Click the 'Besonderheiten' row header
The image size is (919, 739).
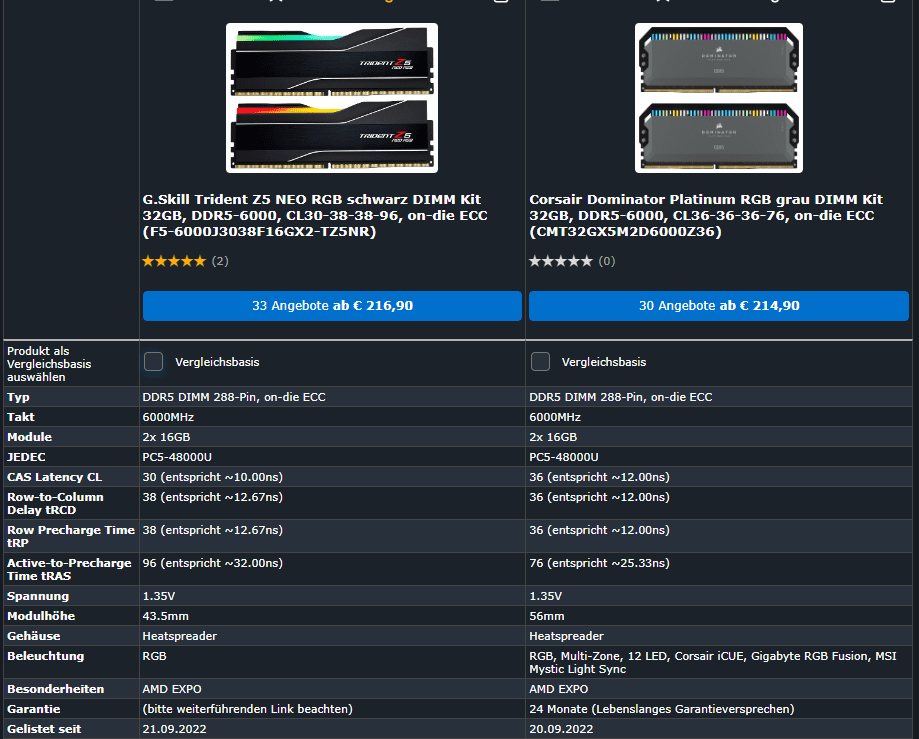pyautogui.click(x=56, y=689)
